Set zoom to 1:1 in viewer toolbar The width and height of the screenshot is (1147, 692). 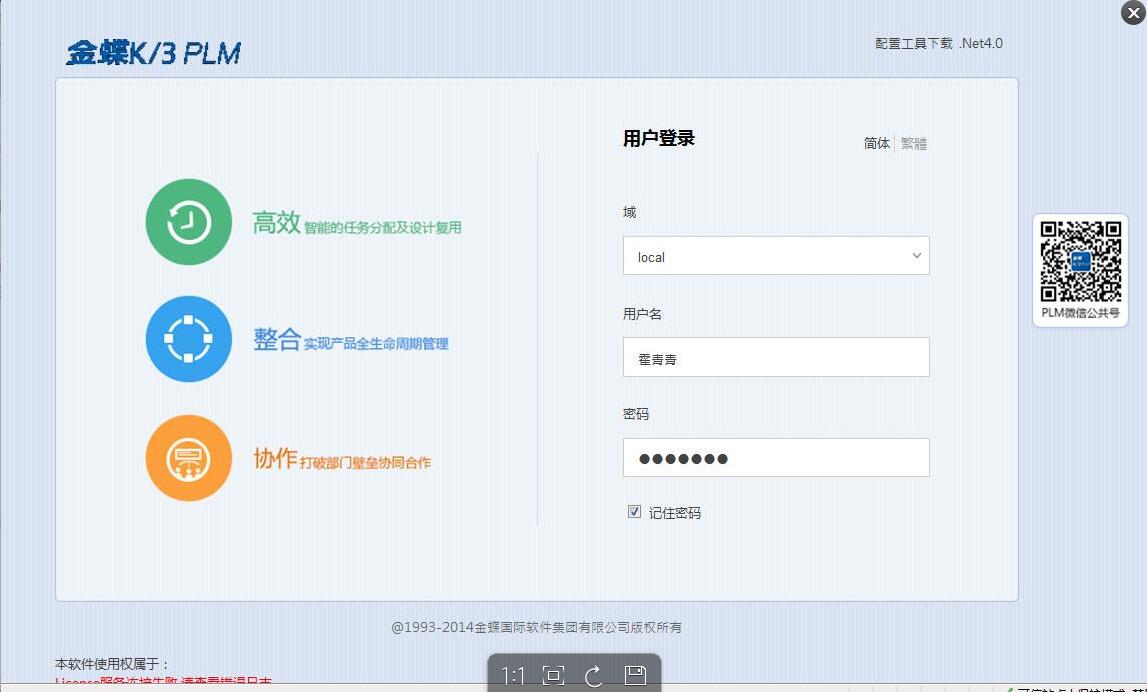(x=513, y=675)
